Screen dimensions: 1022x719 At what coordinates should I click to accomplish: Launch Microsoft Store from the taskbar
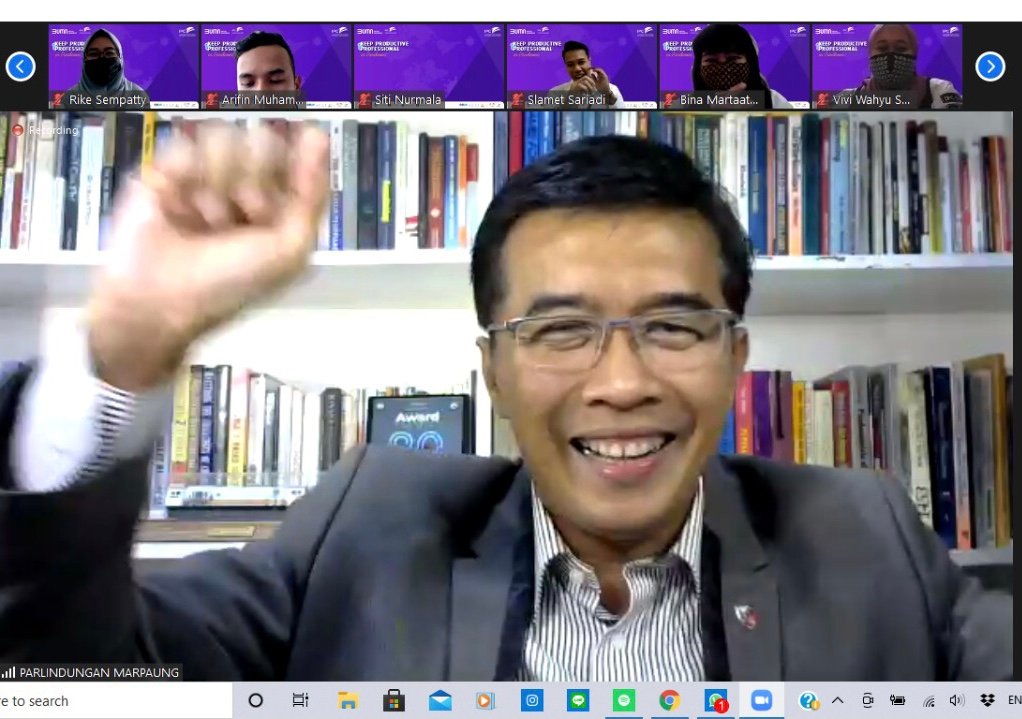[393, 701]
